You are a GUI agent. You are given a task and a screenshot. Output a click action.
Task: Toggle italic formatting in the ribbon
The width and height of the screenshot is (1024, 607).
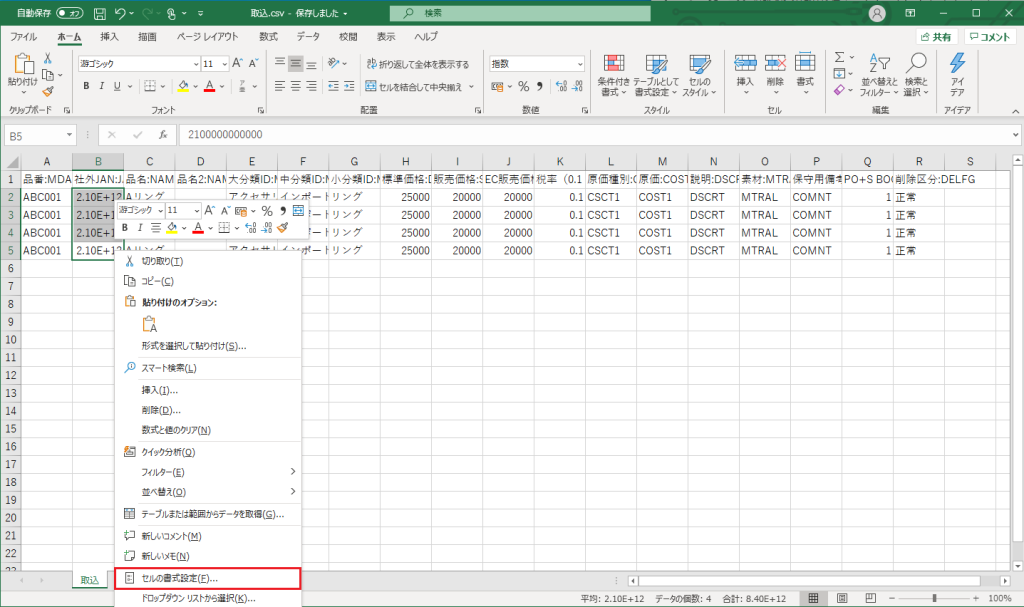point(103,86)
